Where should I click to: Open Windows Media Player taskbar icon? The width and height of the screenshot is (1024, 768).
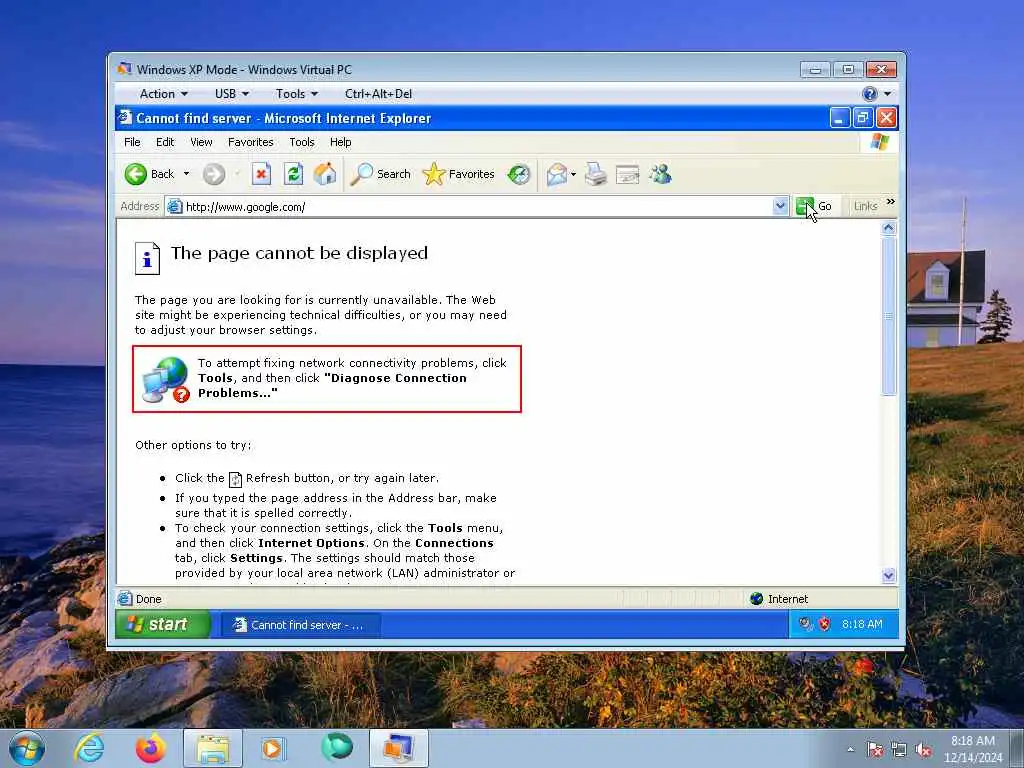(x=274, y=748)
